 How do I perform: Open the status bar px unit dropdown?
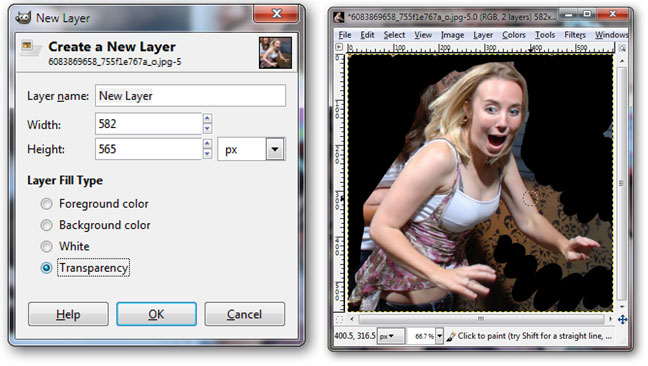tap(390, 336)
